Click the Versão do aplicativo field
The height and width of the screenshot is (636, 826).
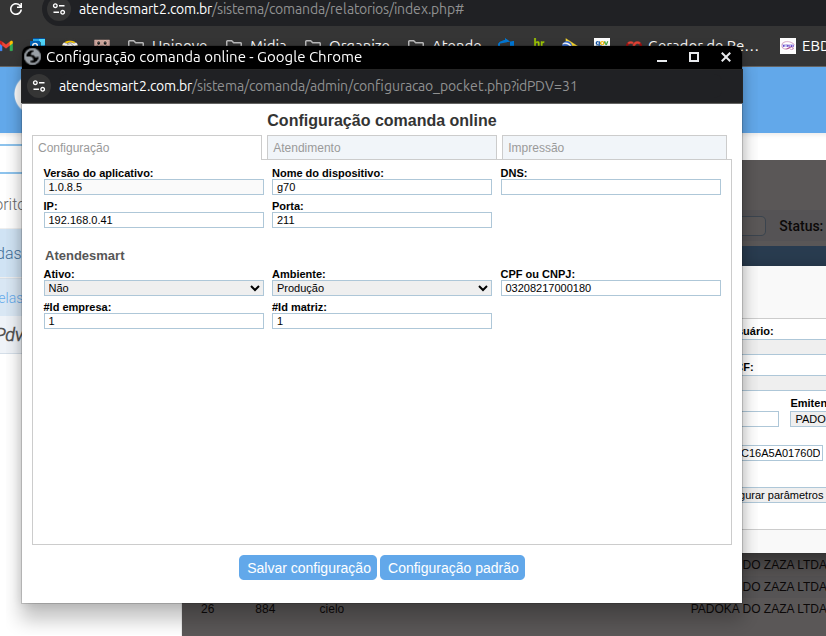pos(154,187)
